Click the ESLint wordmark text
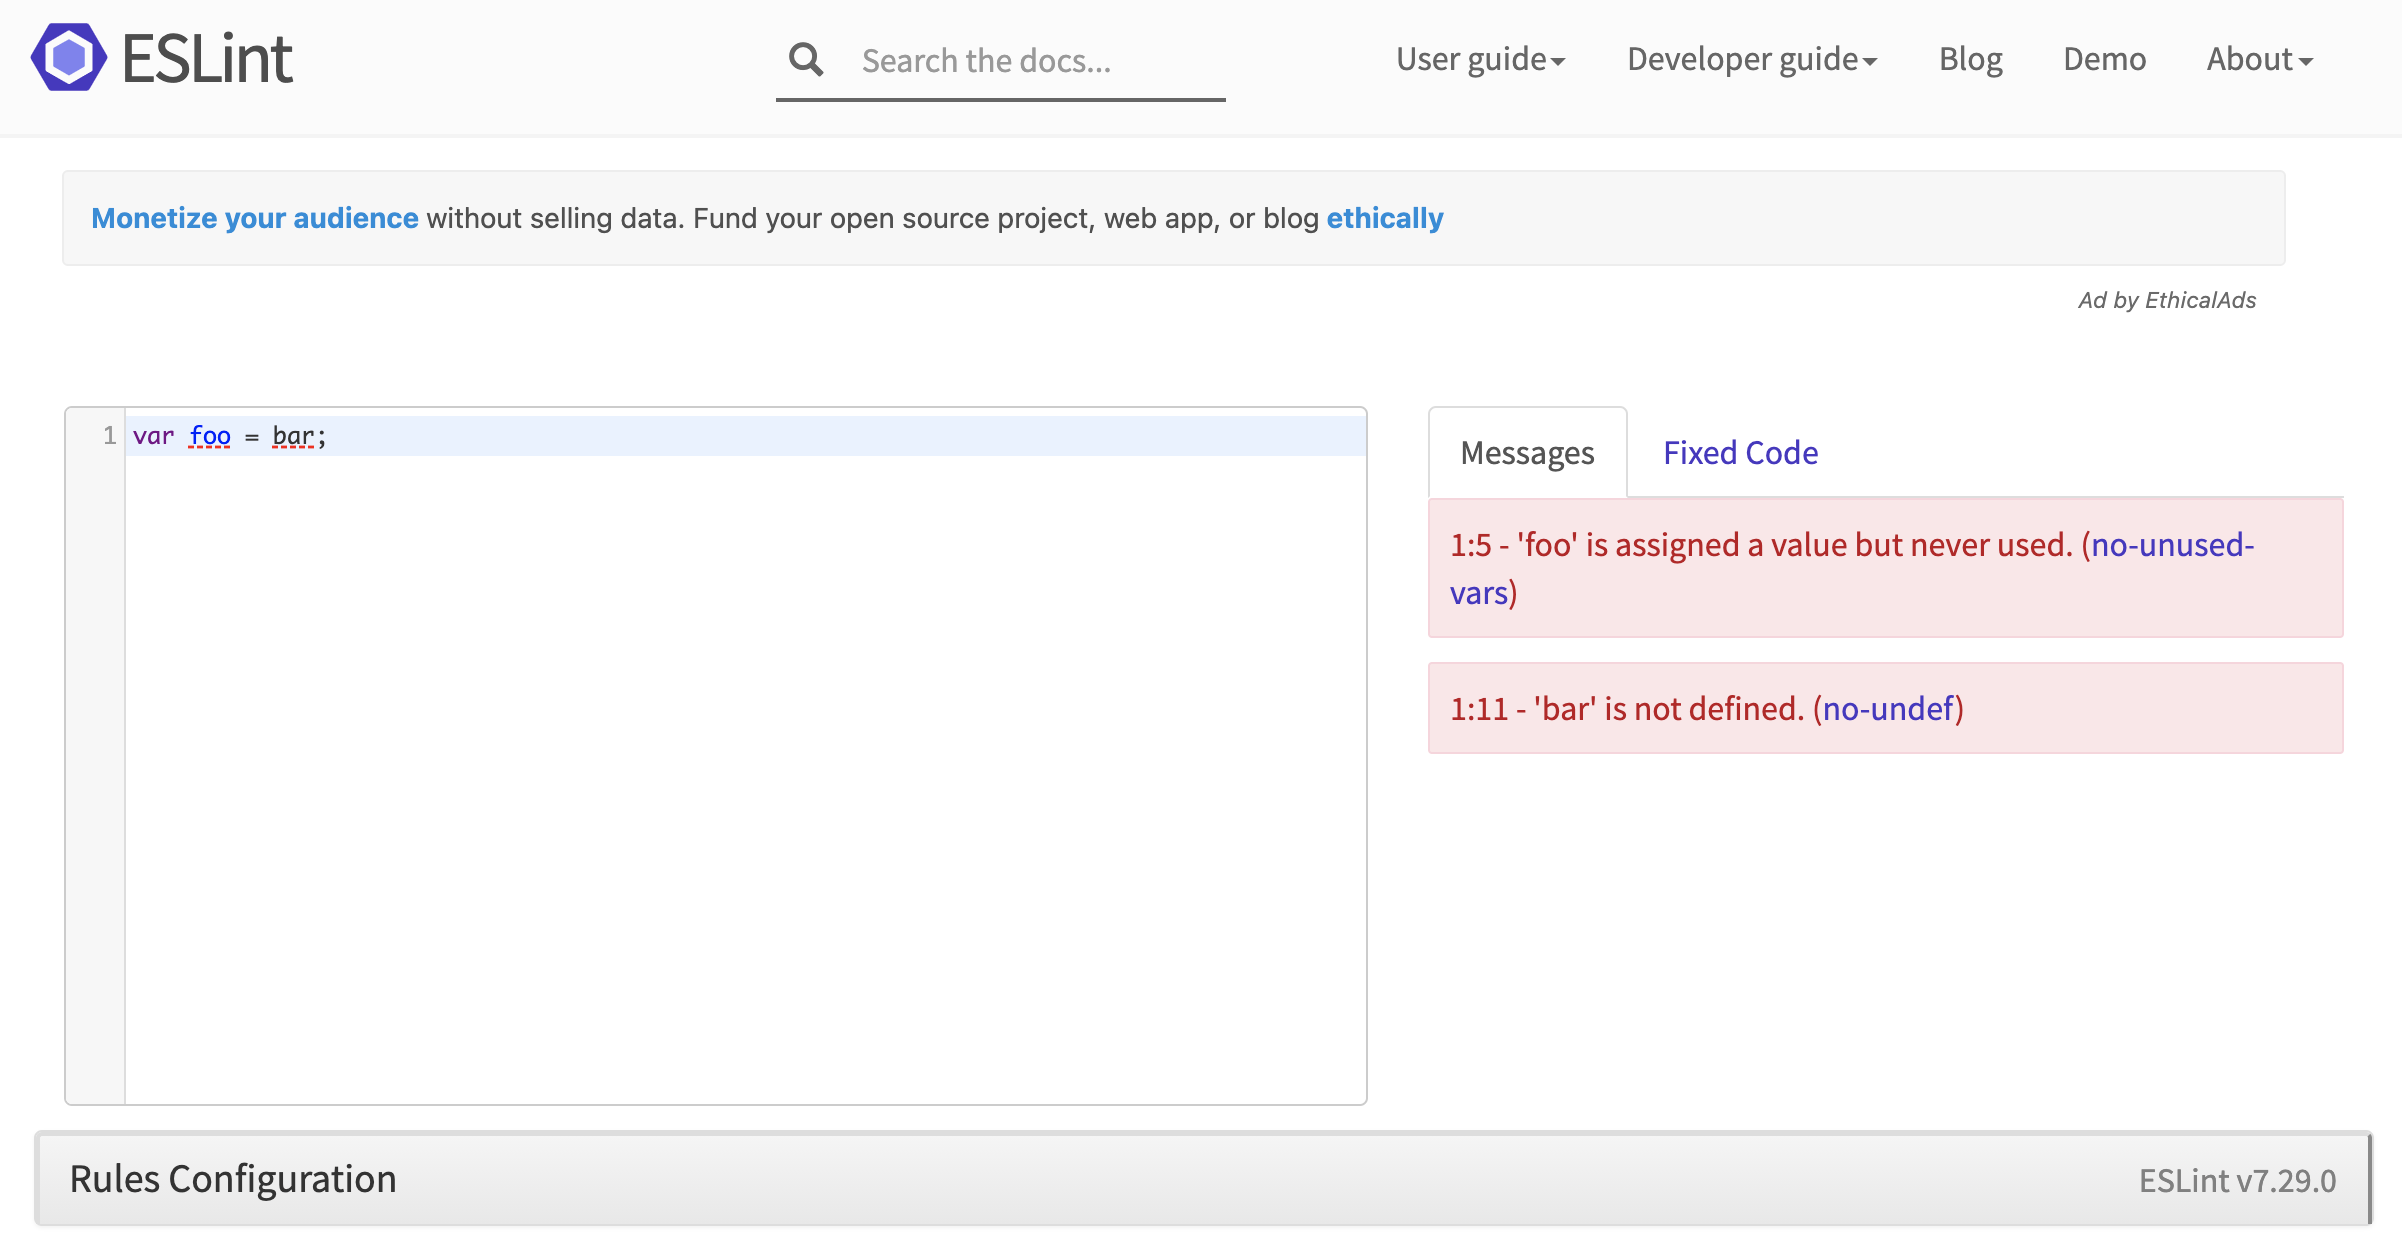Image resolution: width=2402 pixels, height=1254 pixels. click(207, 59)
